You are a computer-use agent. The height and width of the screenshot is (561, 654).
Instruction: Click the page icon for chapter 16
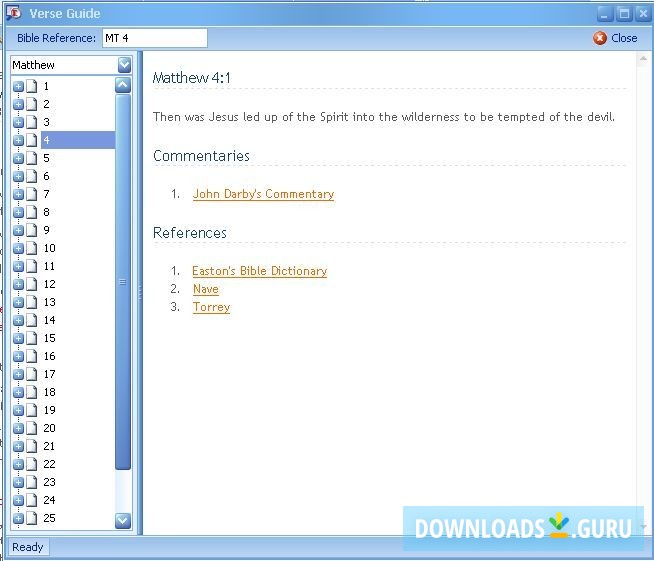[x=32, y=356]
